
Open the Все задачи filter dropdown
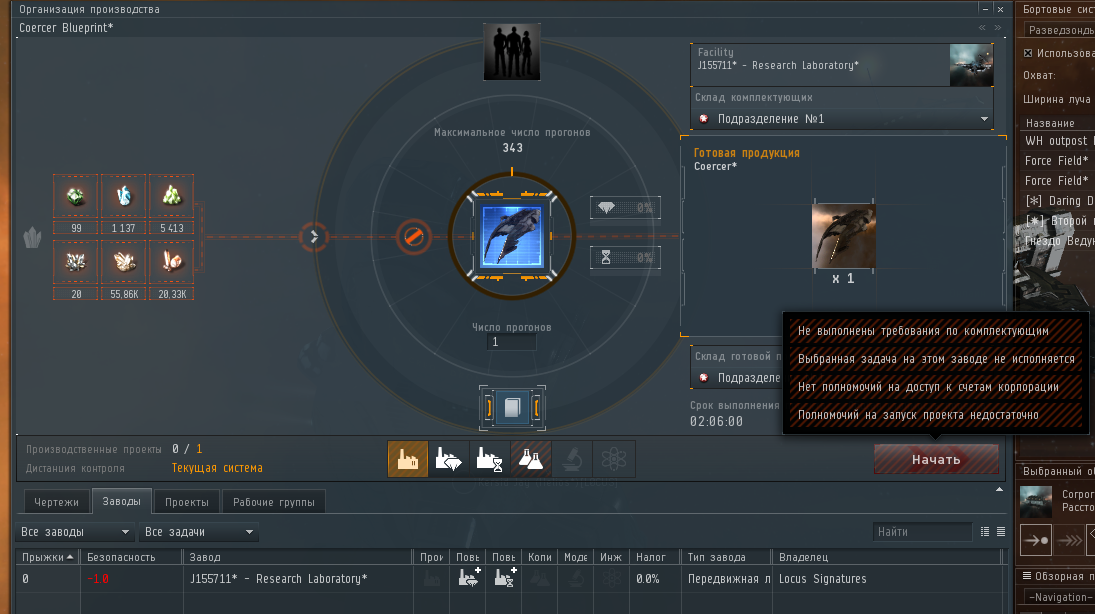(x=198, y=532)
